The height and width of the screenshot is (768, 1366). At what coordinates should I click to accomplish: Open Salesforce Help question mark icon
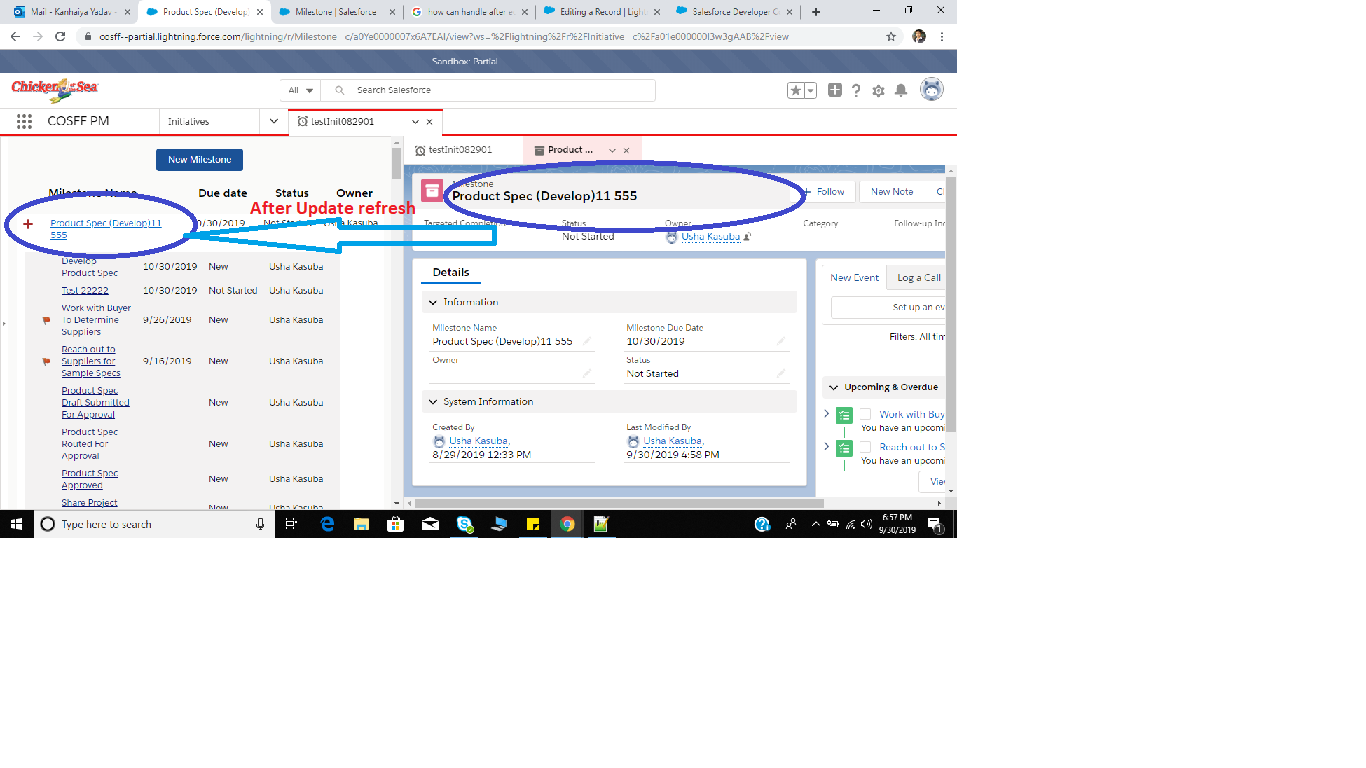coord(856,90)
